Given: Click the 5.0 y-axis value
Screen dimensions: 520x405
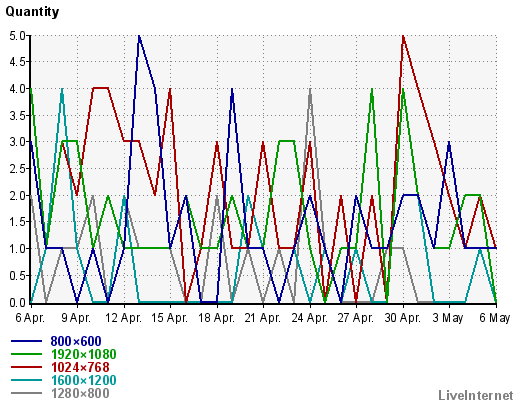Looking at the screenshot, I should point(18,35).
